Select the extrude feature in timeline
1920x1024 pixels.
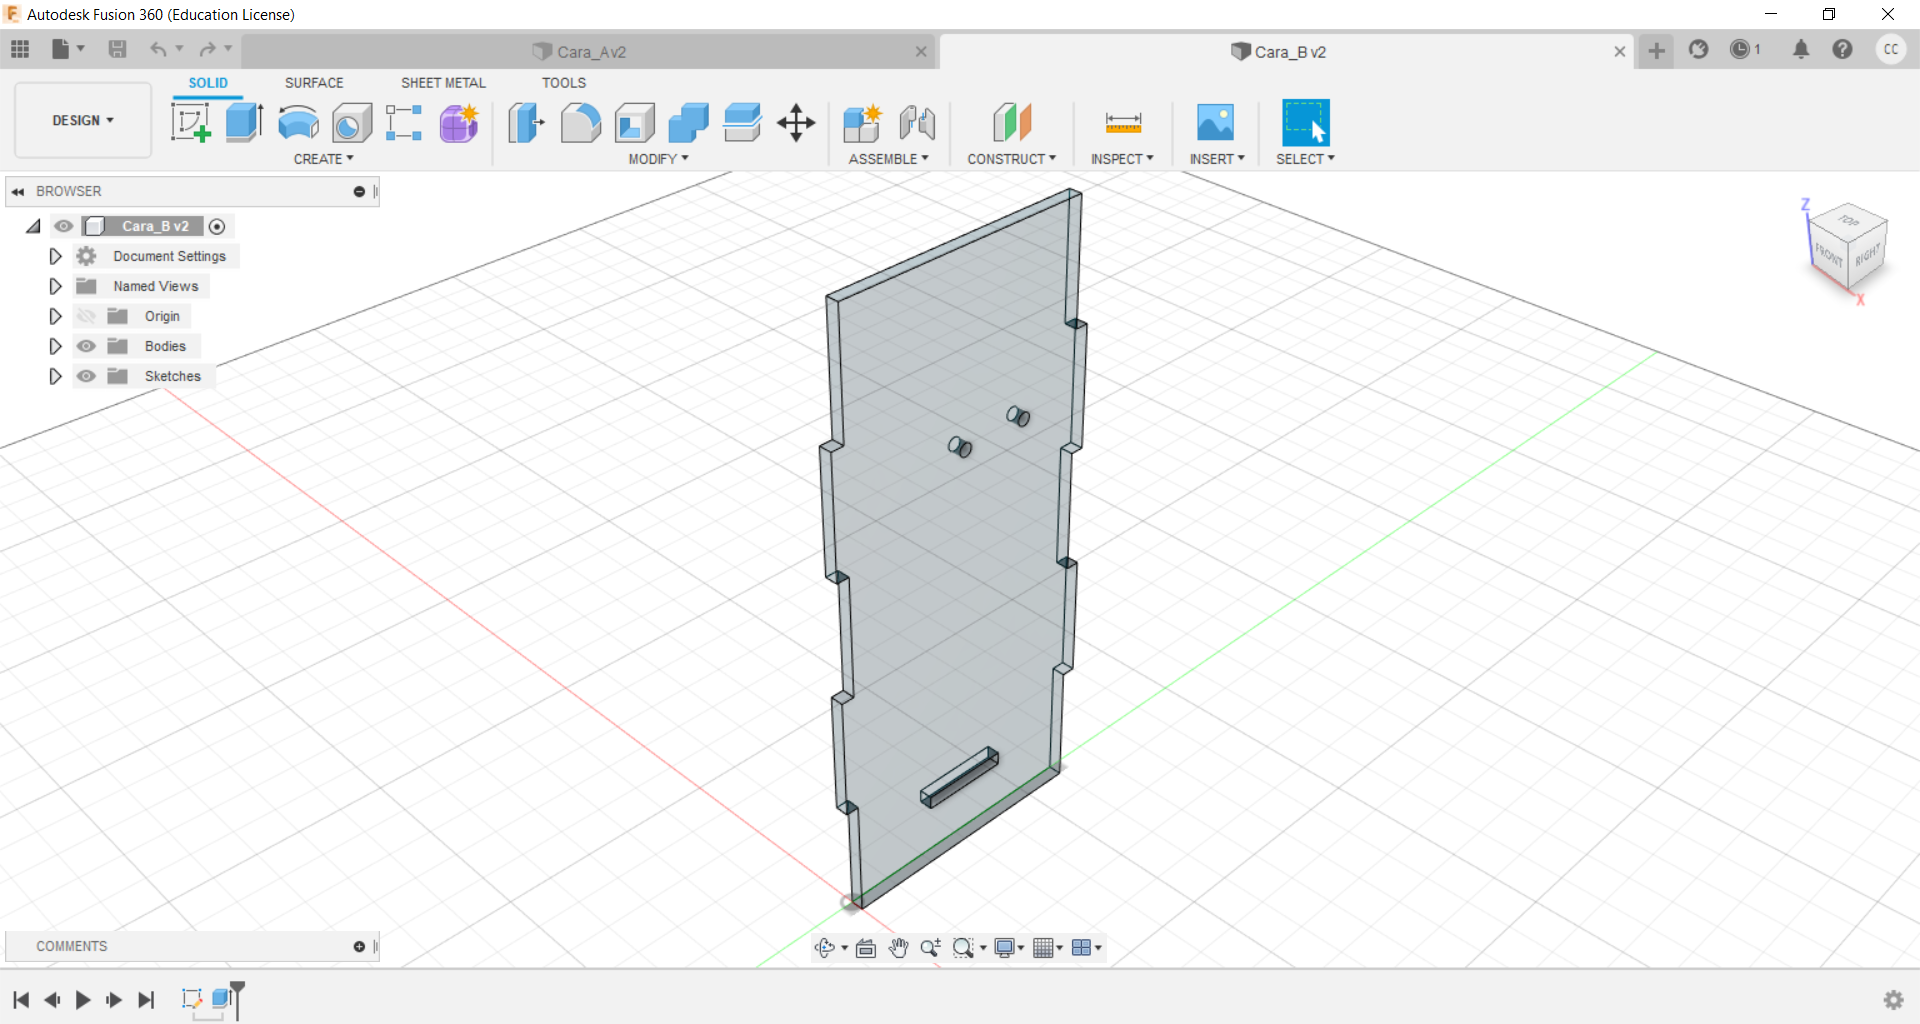click(x=222, y=998)
